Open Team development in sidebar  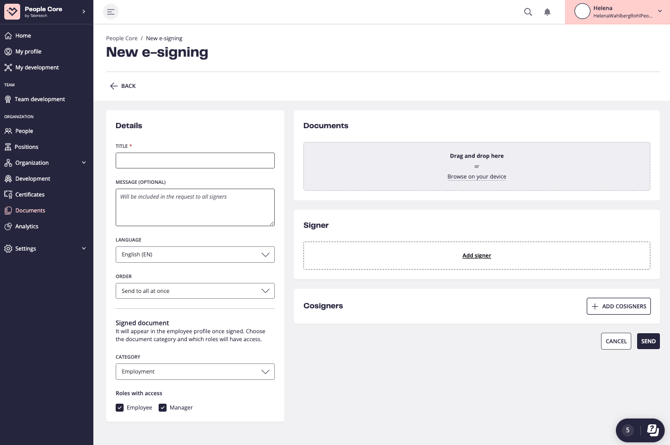tap(39, 99)
